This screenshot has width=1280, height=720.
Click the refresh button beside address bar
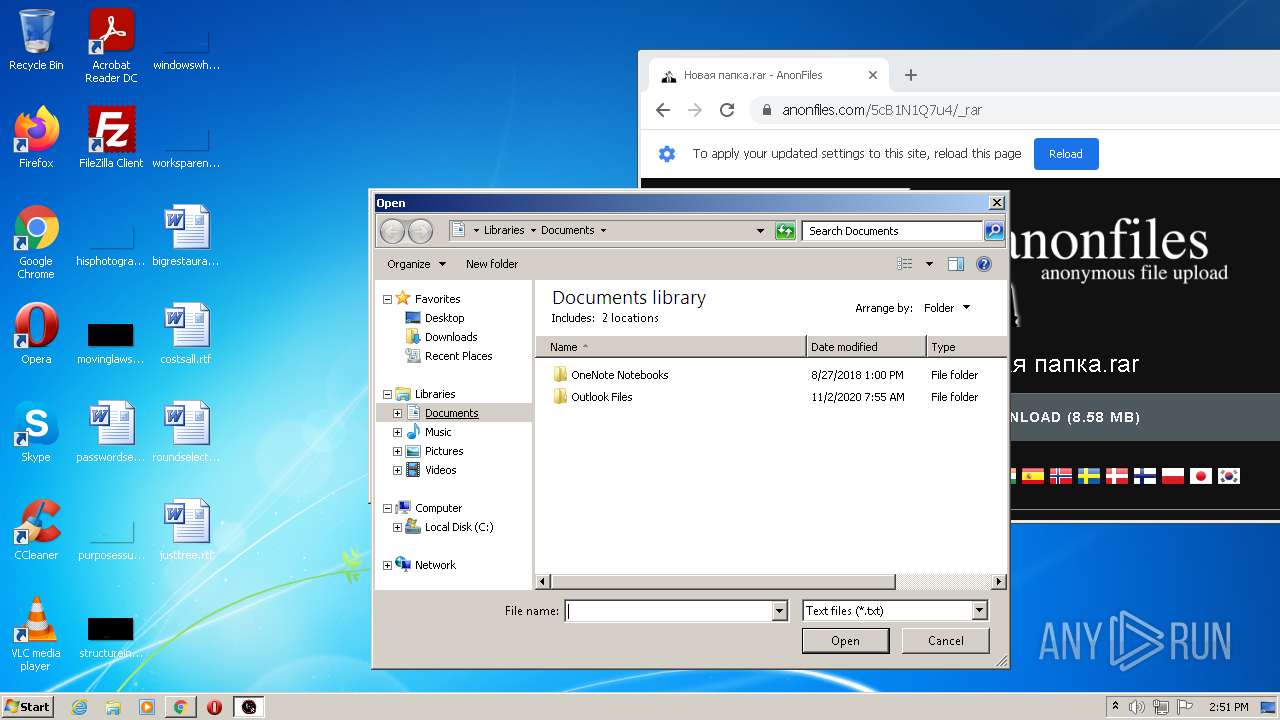[x=785, y=231]
